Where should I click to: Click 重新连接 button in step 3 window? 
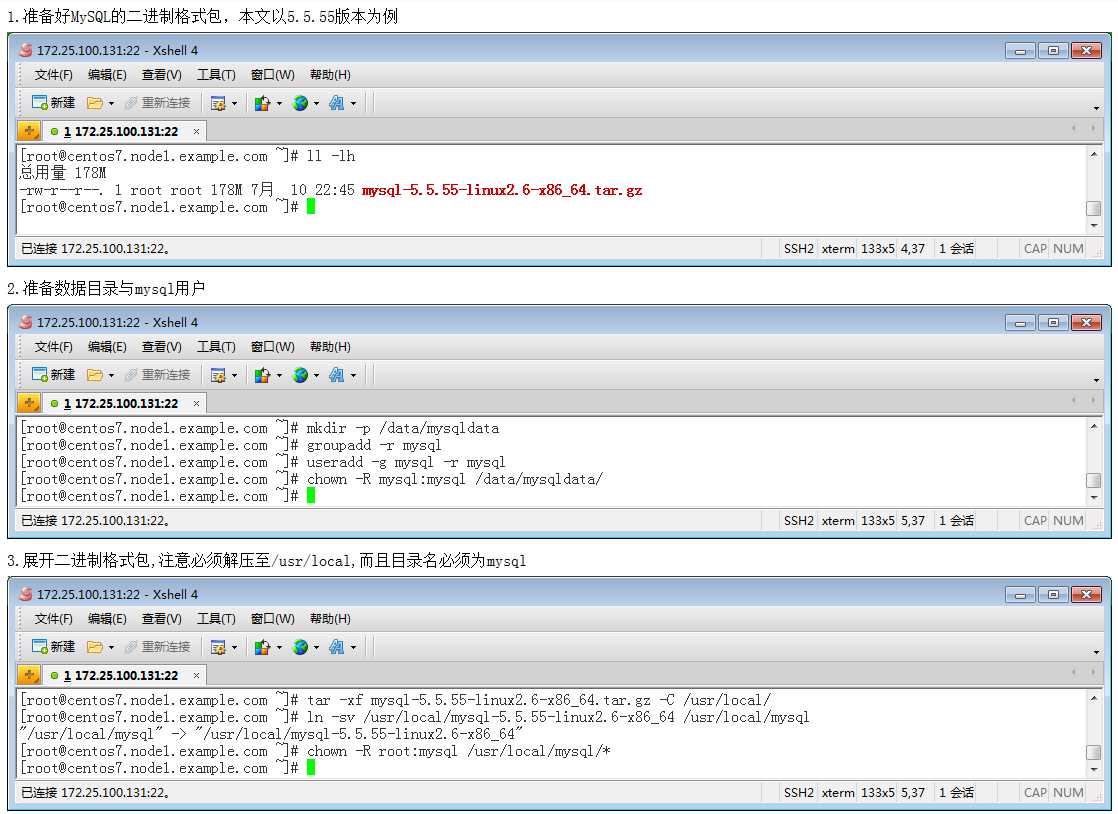click(158, 647)
